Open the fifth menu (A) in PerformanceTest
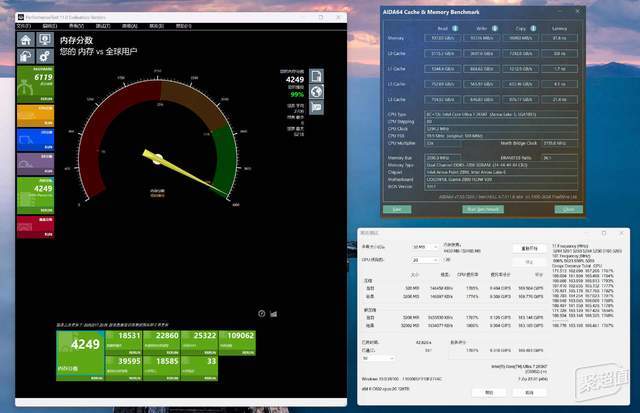 pyautogui.click(x=130, y=26)
